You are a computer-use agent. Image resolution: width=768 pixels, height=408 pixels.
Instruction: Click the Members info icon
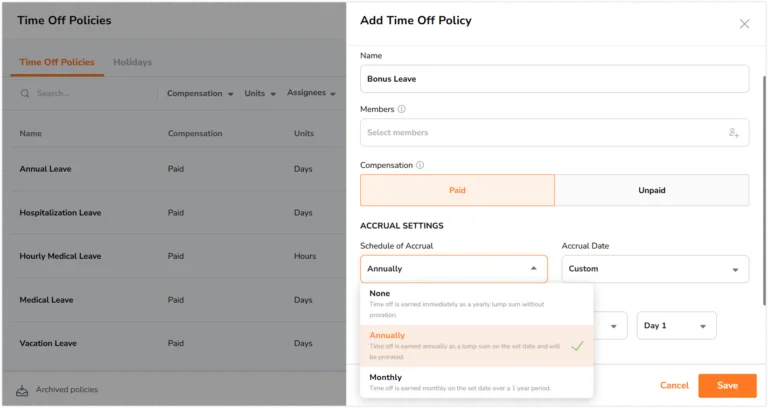[402, 109]
